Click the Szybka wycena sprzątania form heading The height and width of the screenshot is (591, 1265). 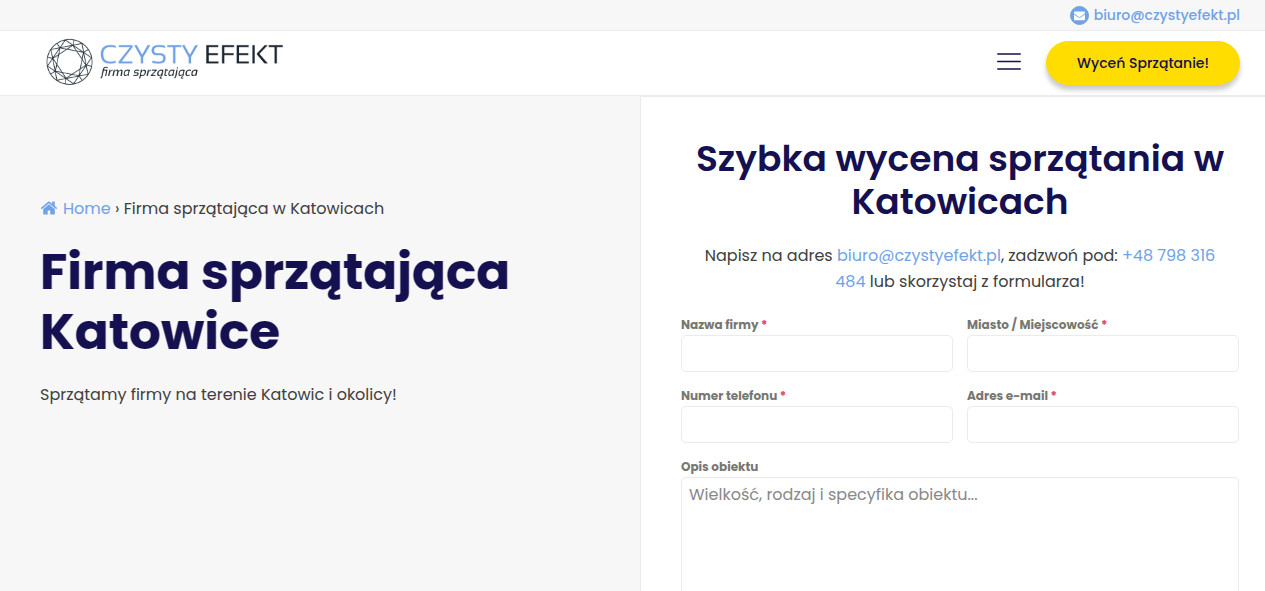pos(959,180)
